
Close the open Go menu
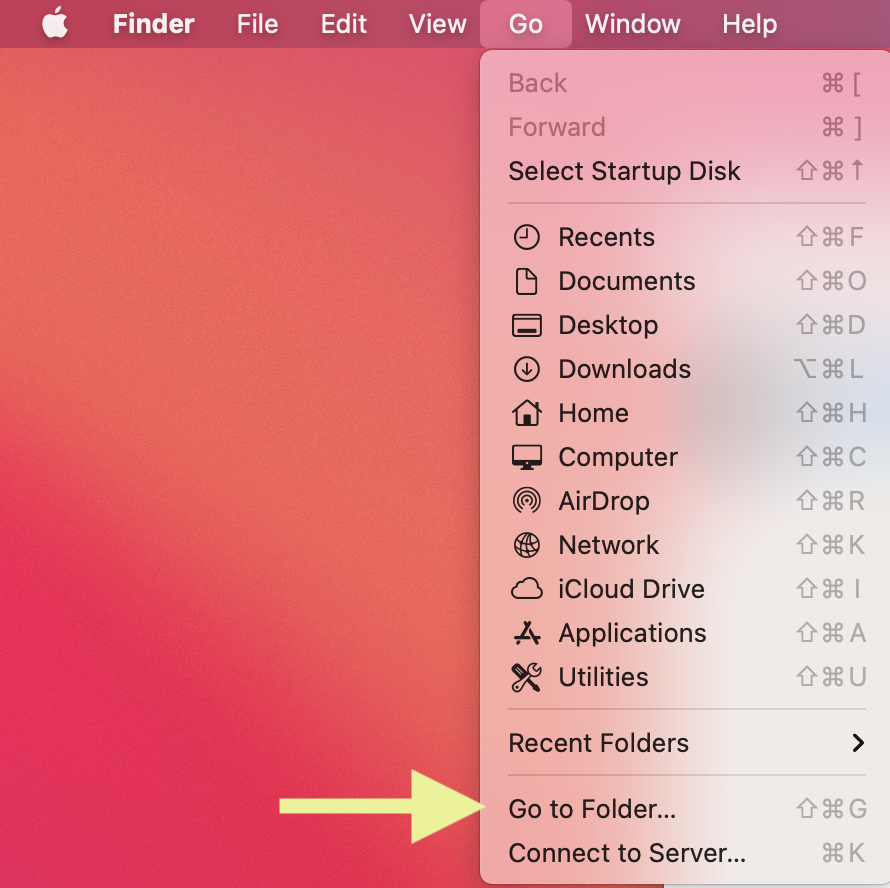[526, 24]
